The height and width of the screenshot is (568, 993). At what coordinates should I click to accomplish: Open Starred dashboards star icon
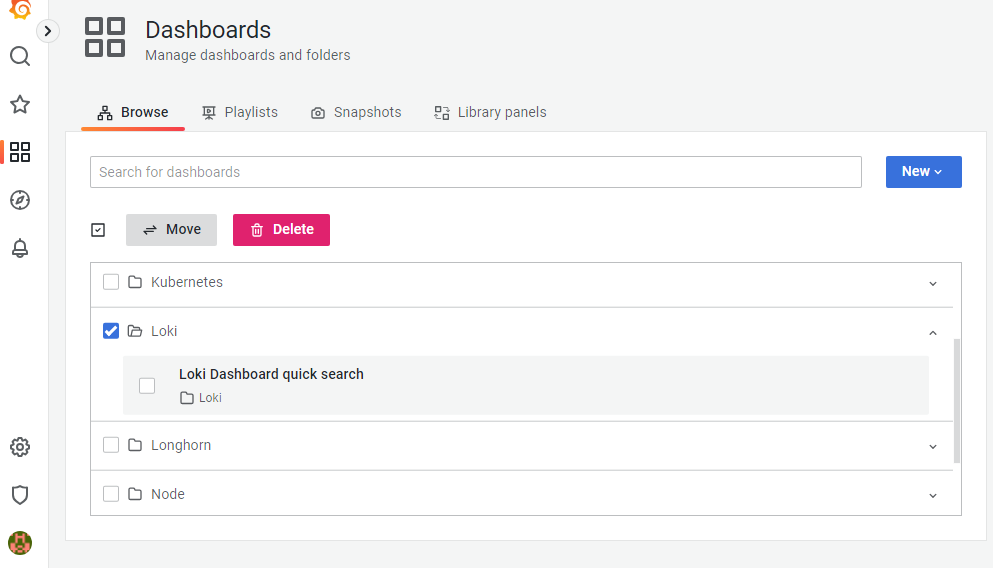(20, 104)
